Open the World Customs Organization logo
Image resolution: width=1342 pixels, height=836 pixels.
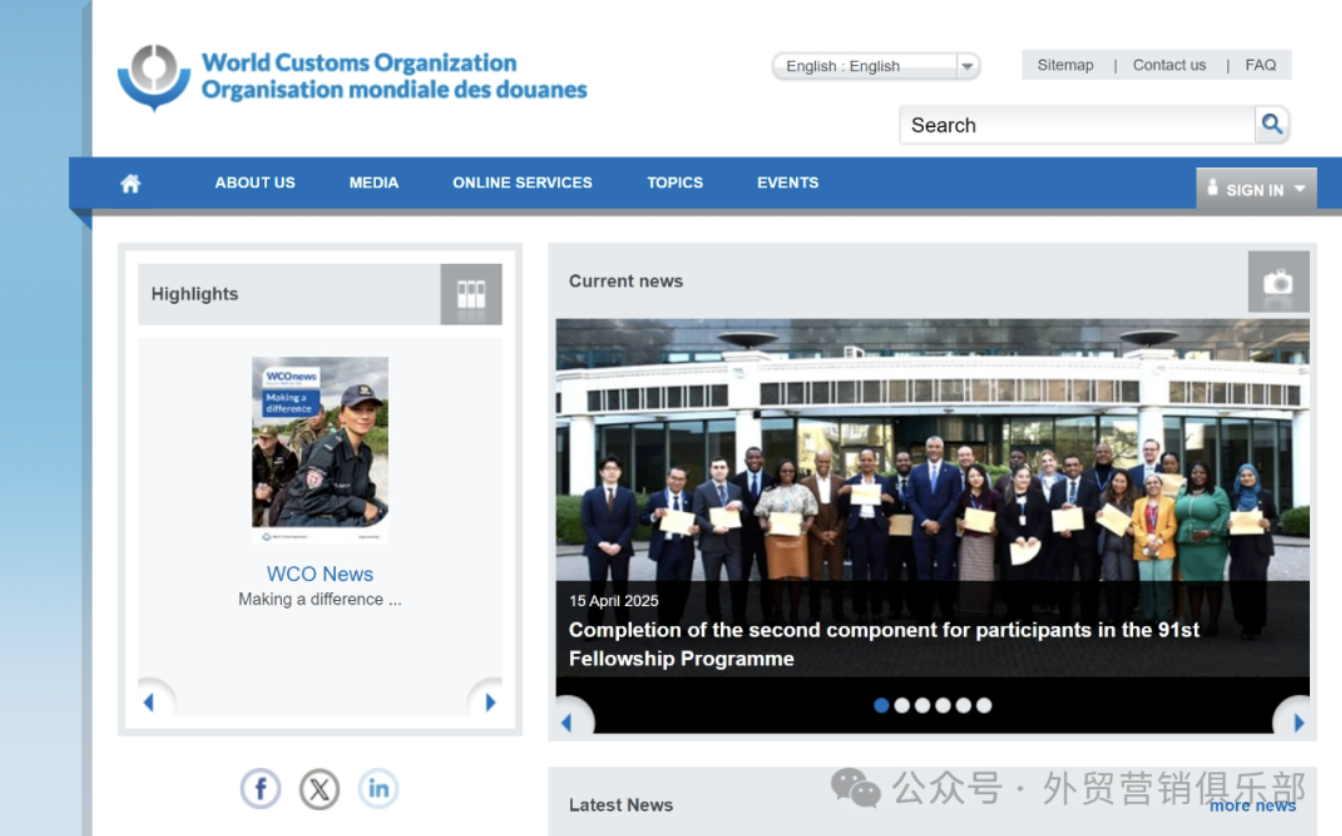[352, 77]
